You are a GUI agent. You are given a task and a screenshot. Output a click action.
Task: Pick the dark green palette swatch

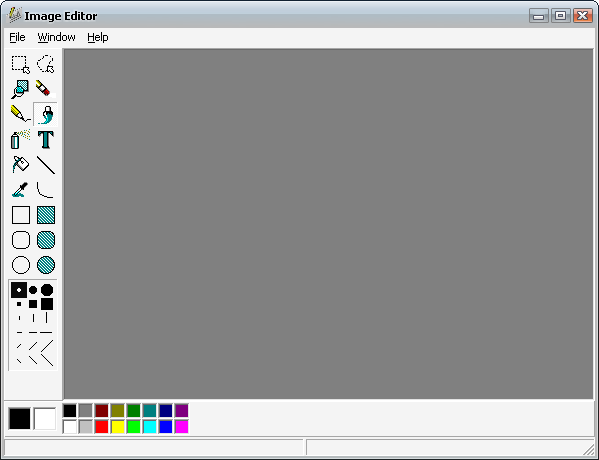pyautogui.click(x=134, y=411)
